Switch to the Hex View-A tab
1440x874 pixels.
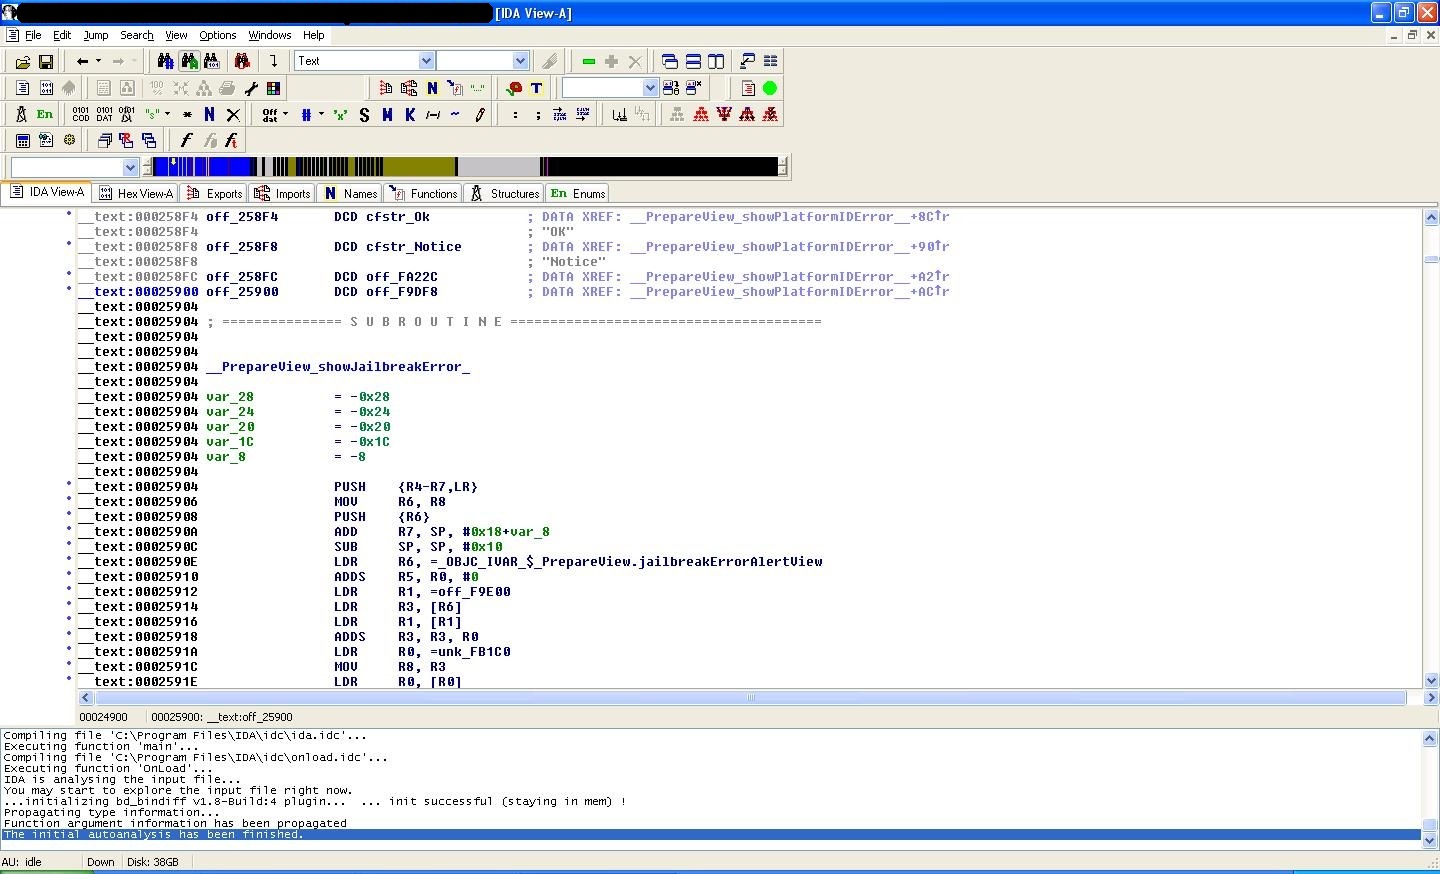click(136, 193)
